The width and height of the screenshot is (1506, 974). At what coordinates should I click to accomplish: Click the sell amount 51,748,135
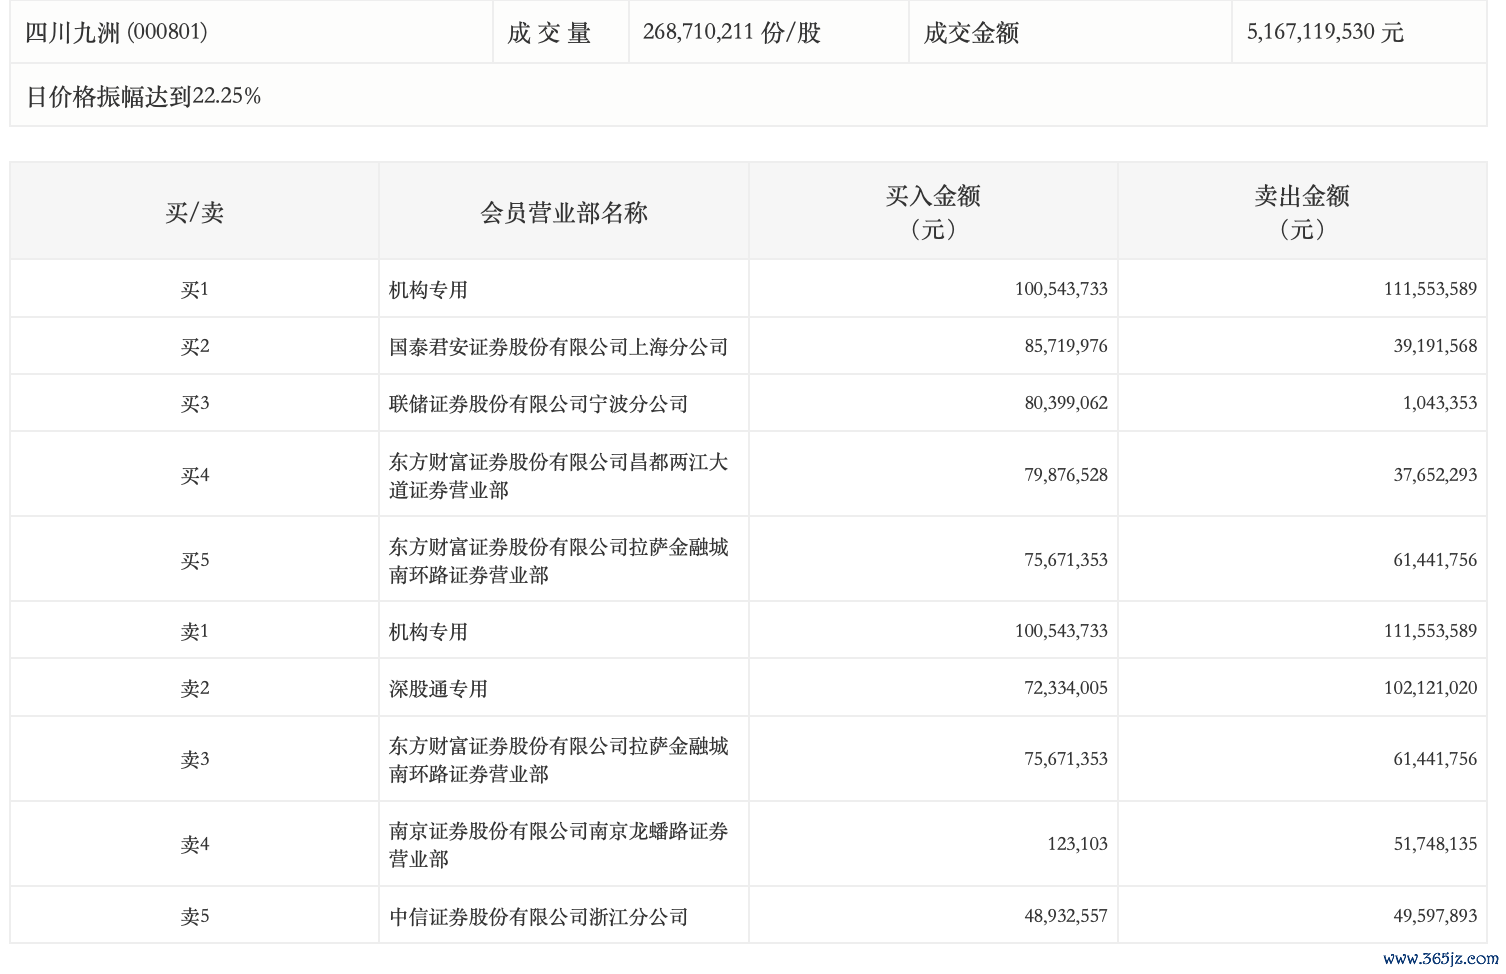(x=1435, y=844)
